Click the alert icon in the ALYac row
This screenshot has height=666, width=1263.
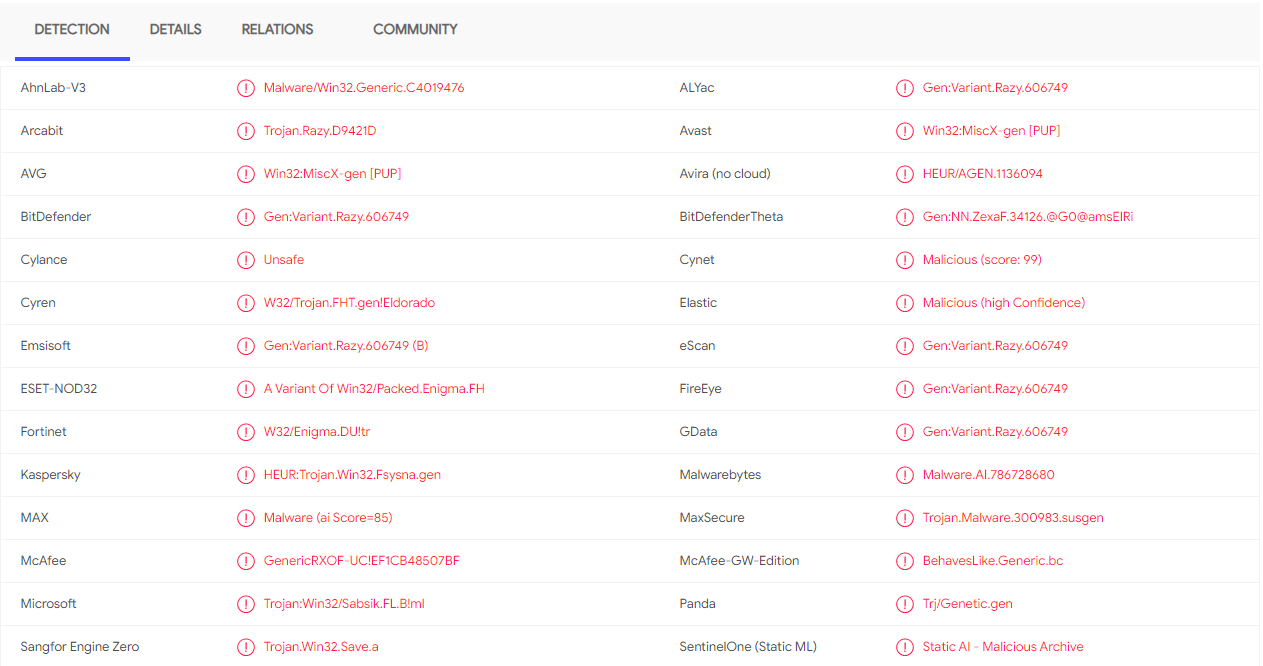[905, 88]
